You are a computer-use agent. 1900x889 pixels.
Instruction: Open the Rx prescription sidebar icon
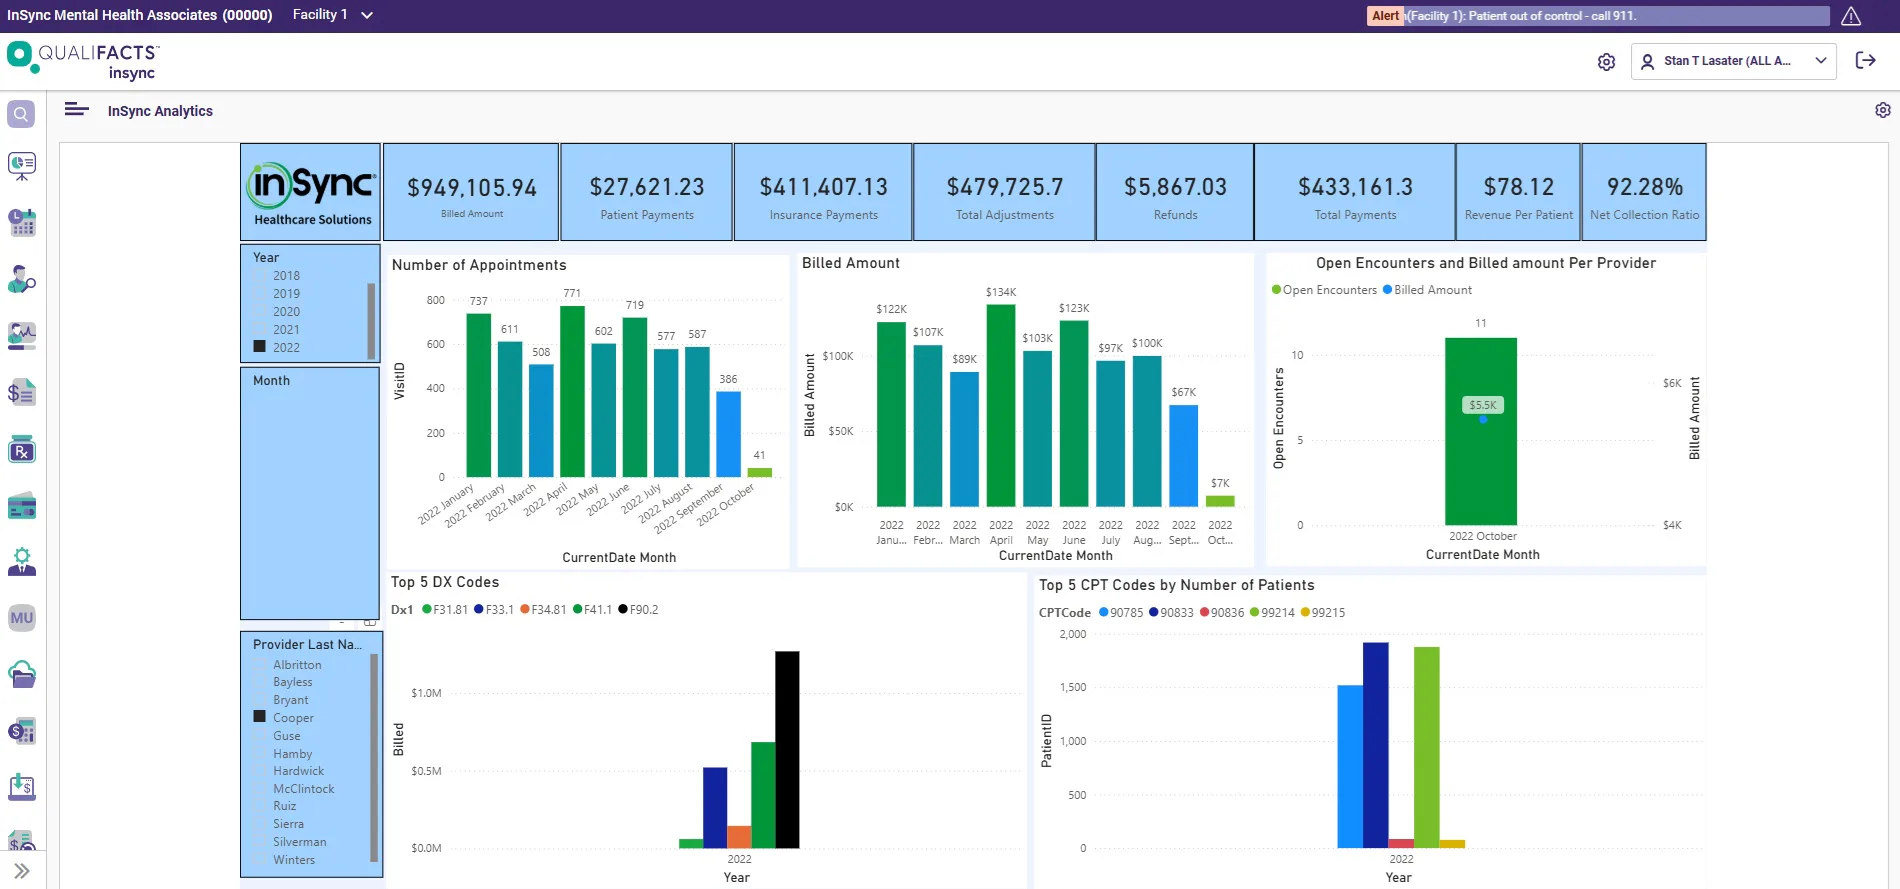point(21,450)
